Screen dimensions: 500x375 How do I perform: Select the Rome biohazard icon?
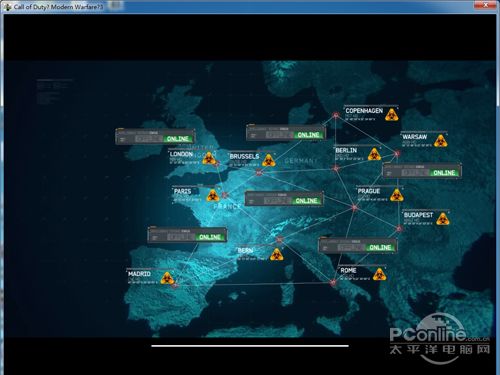click(379, 275)
